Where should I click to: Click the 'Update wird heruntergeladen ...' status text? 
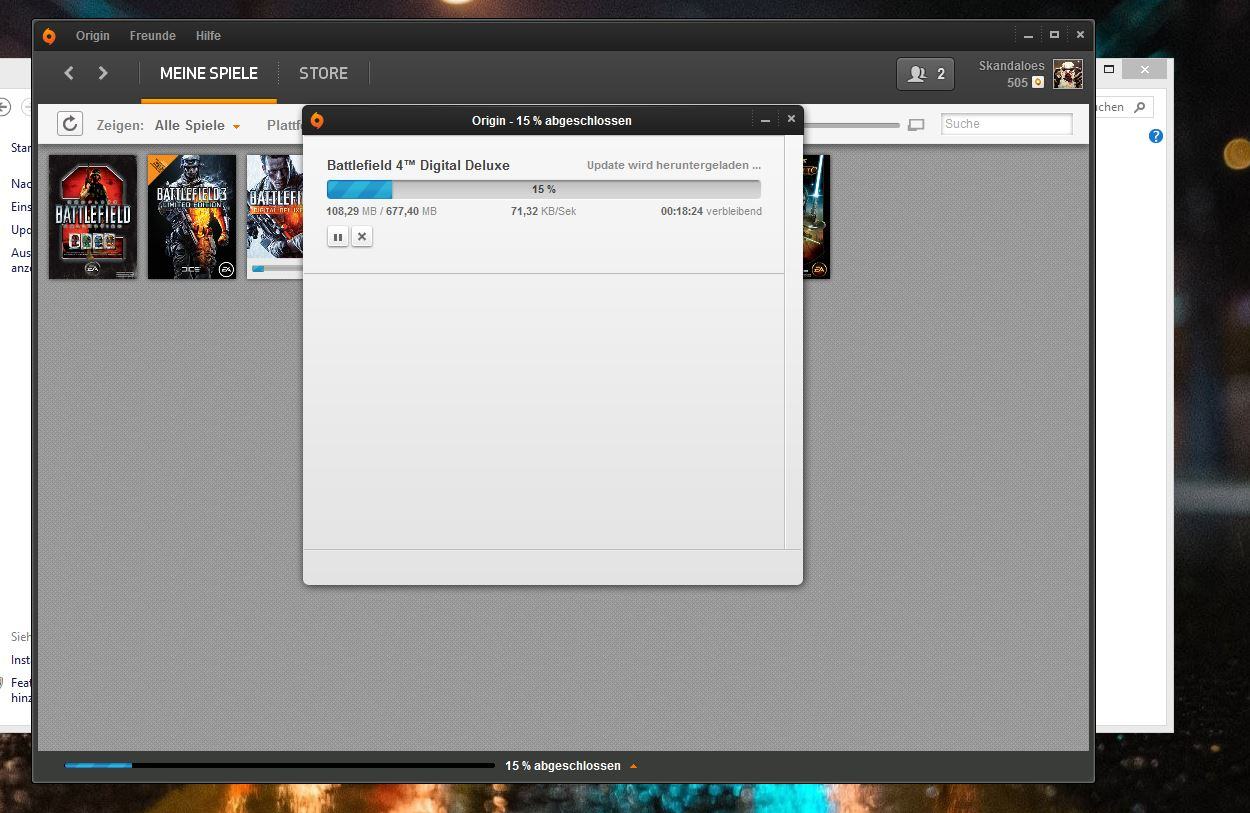coord(674,165)
